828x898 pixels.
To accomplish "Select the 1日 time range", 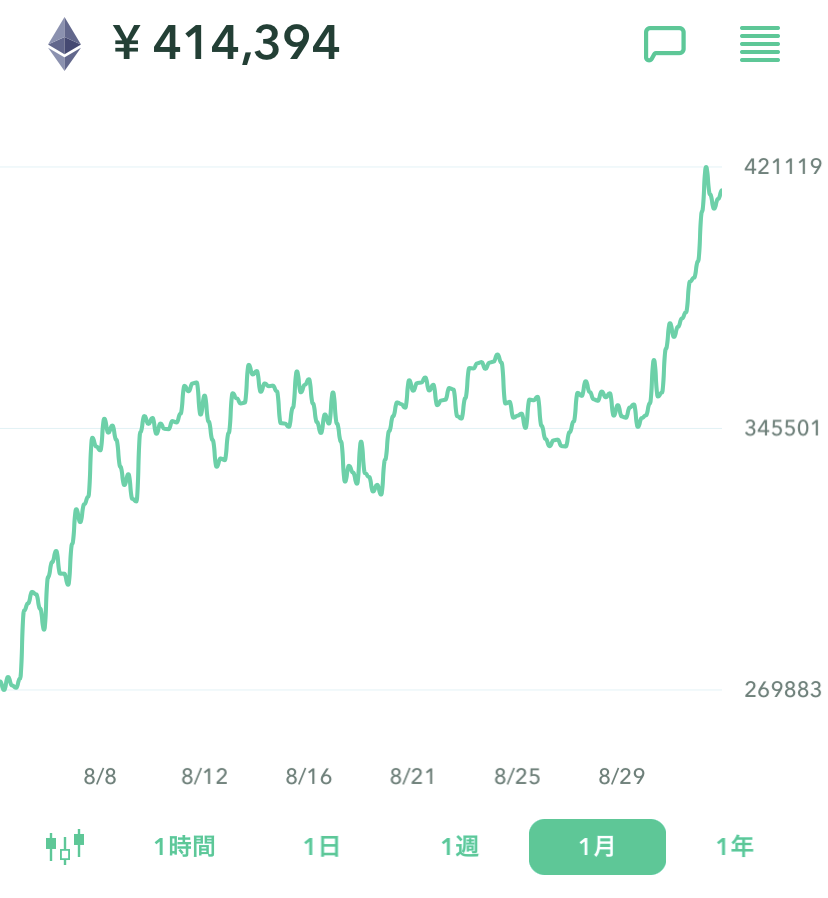I will pos(322,847).
